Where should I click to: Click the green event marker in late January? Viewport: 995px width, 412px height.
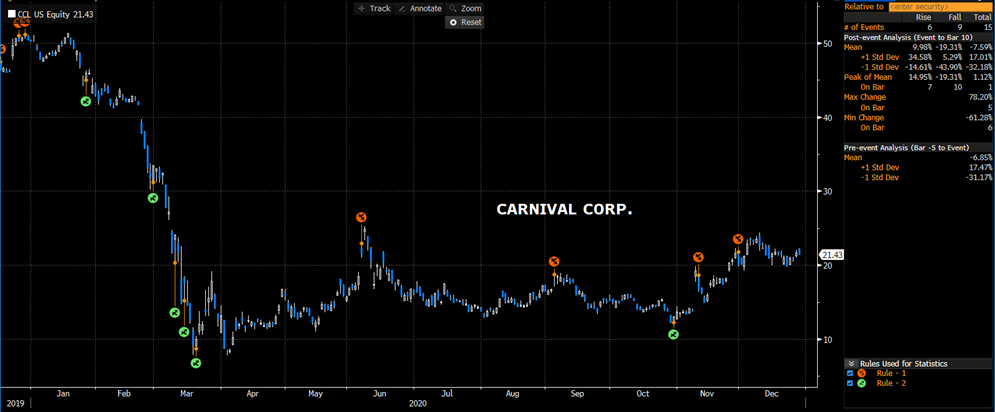tap(86, 101)
